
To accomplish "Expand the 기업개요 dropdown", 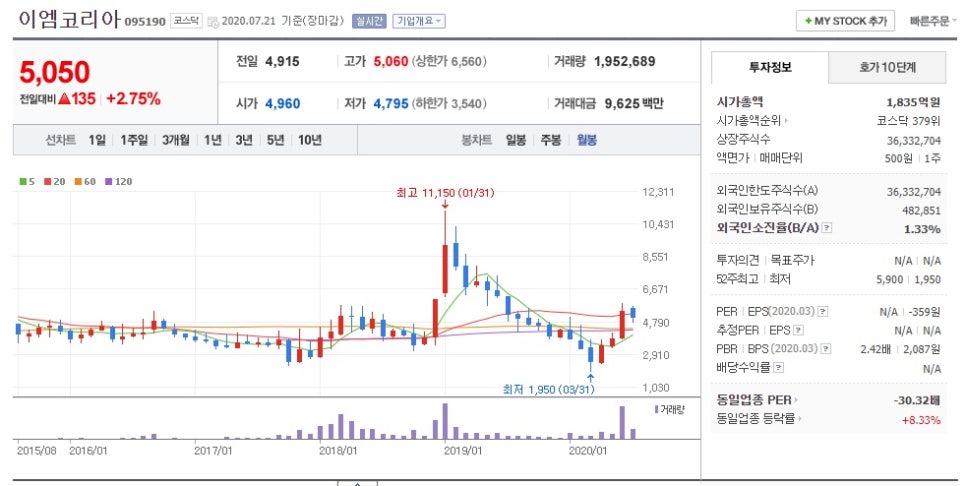I will [x=419, y=21].
